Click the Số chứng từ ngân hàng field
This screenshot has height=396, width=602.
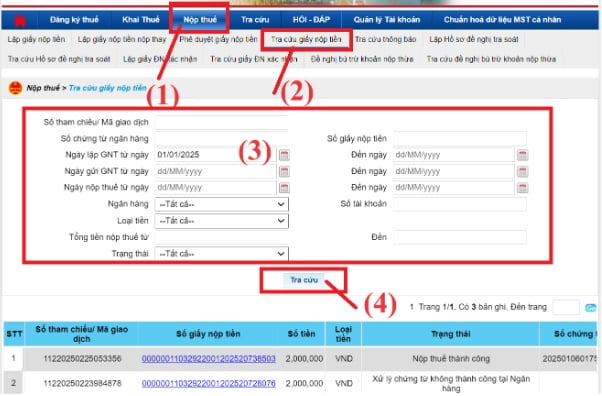[x=222, y=139]
